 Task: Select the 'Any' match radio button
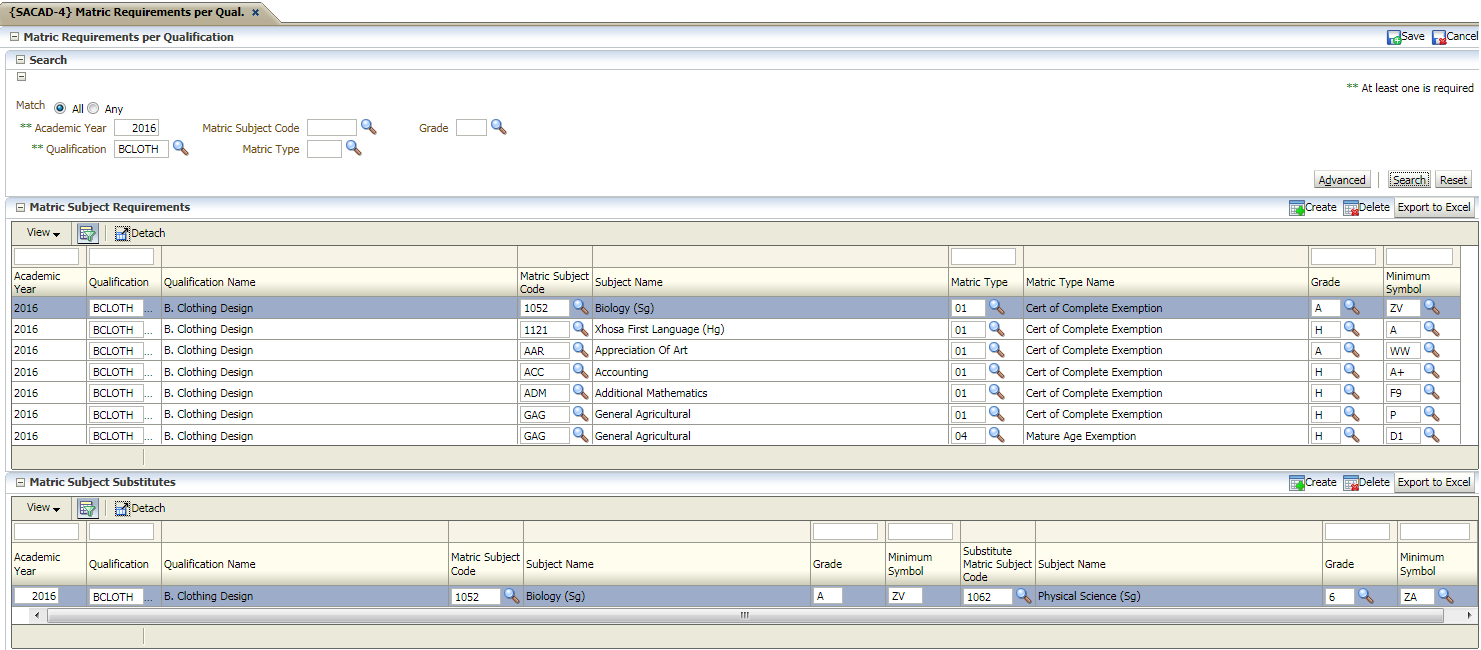(93, 109)
